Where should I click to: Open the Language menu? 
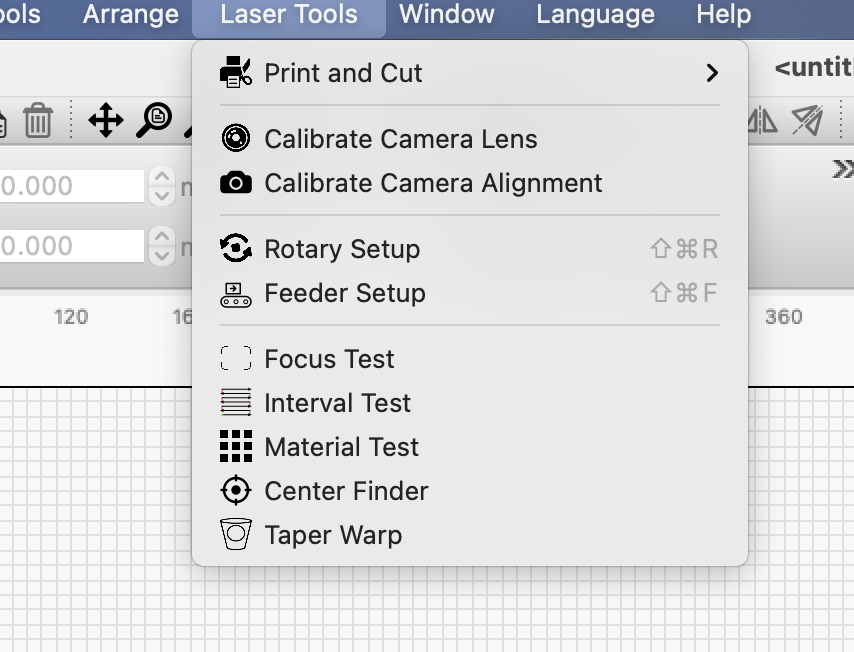point(595,15)
